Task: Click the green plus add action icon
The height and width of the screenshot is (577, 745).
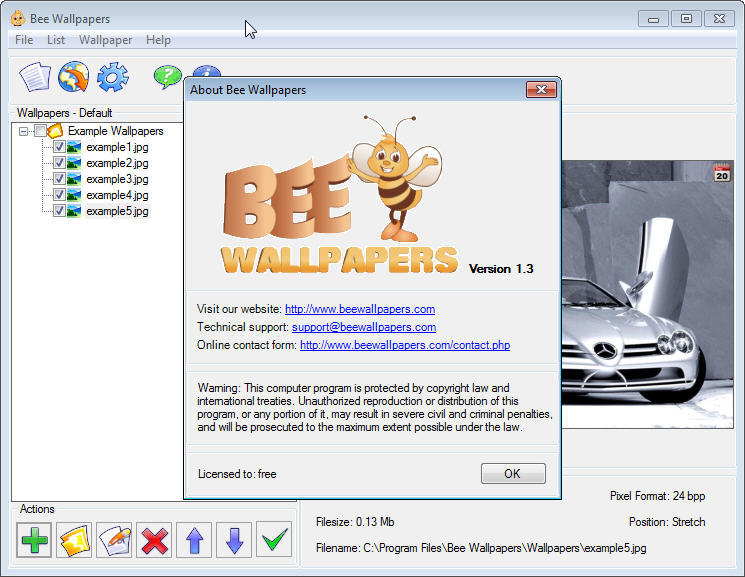Action: click(x=34, y=540)
